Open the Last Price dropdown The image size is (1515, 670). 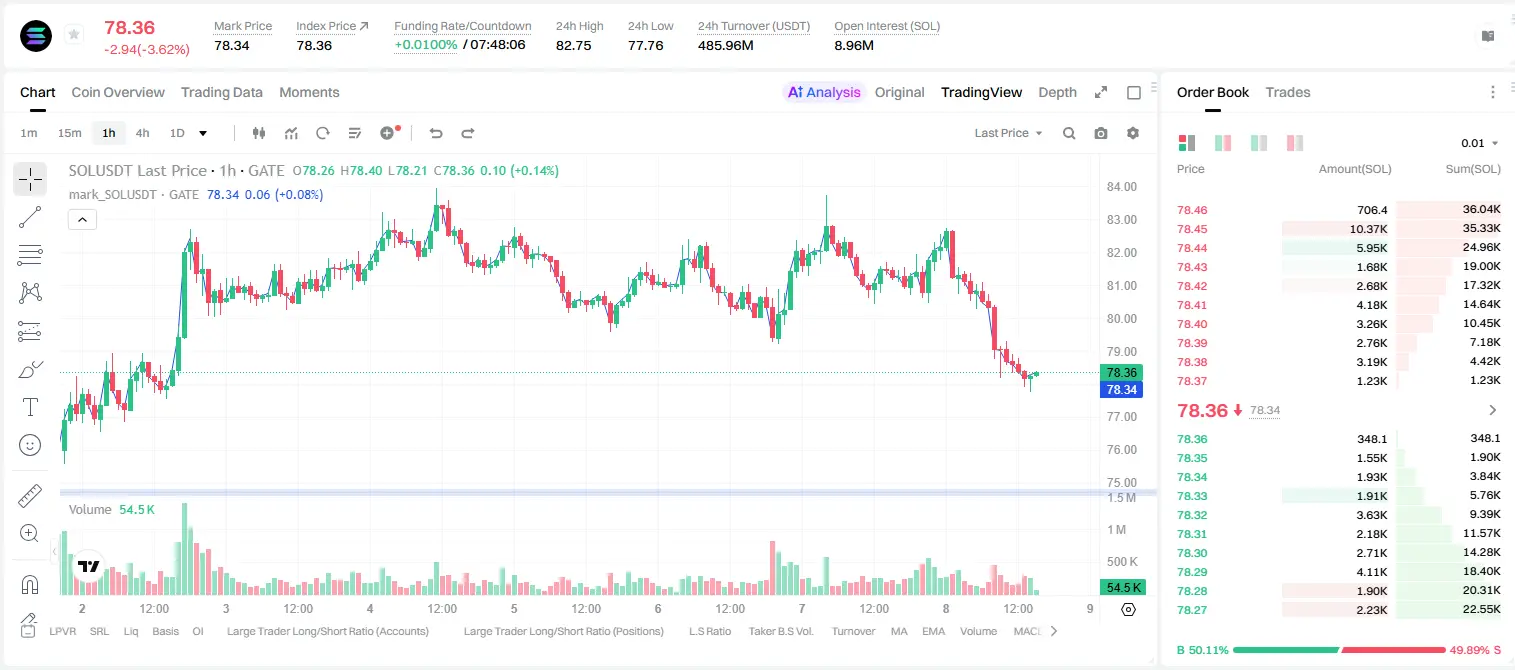coord(1008,133)
